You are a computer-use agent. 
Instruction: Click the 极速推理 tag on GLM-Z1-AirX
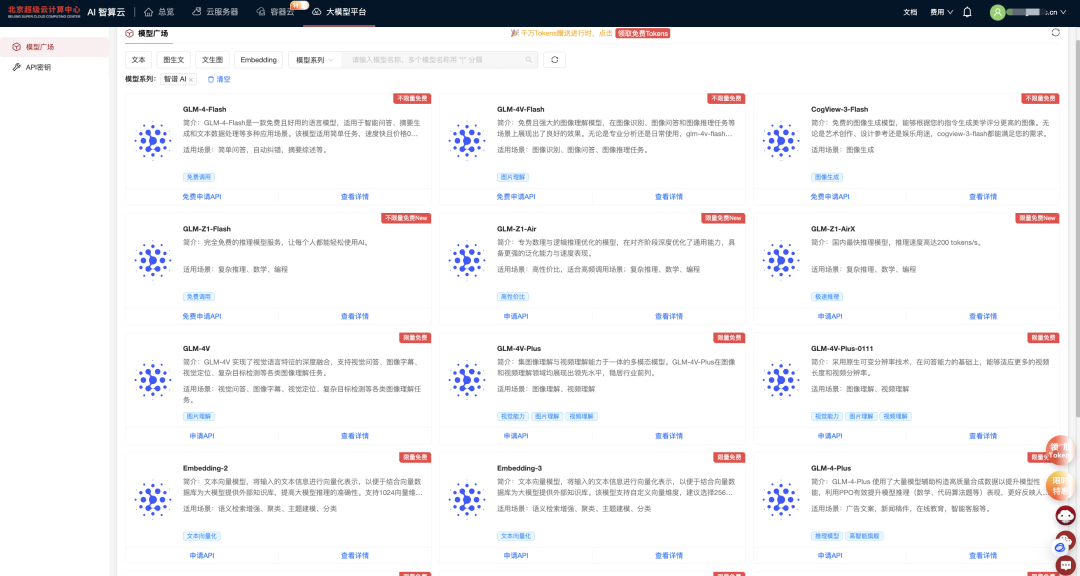(827, 297)
